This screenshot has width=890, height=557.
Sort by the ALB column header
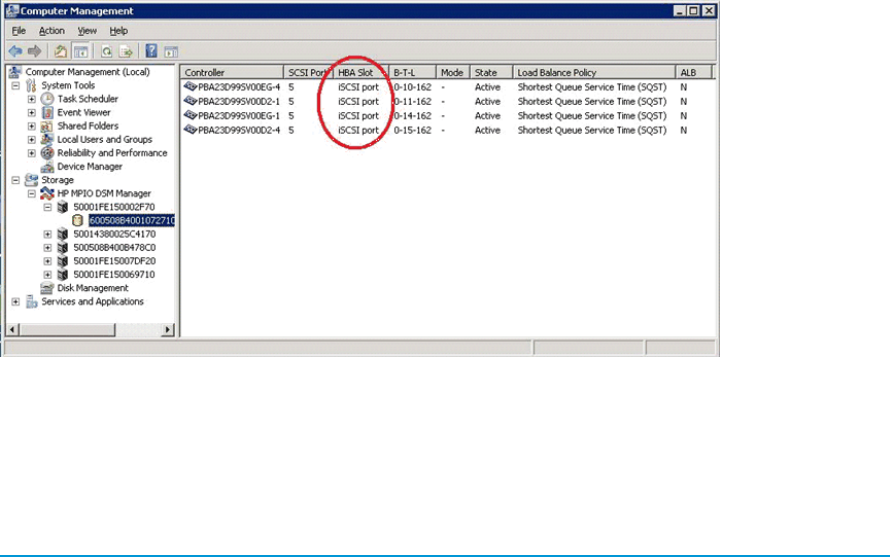(x=694, y=72)
